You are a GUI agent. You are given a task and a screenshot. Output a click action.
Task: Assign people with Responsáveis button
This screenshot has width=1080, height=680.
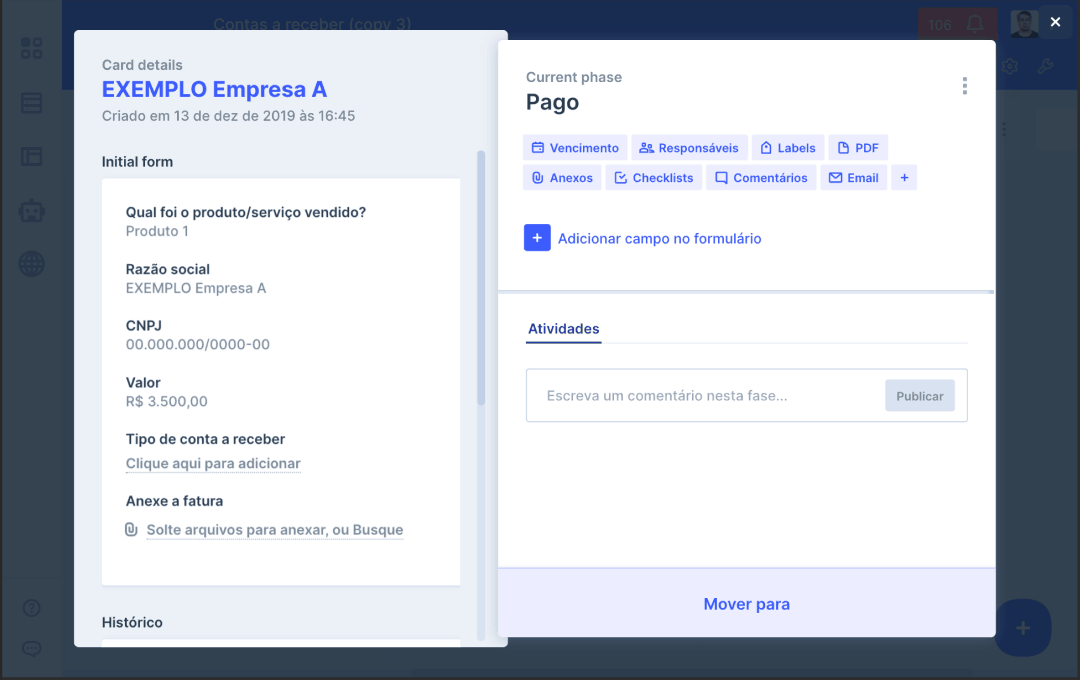tap(689, 148)
